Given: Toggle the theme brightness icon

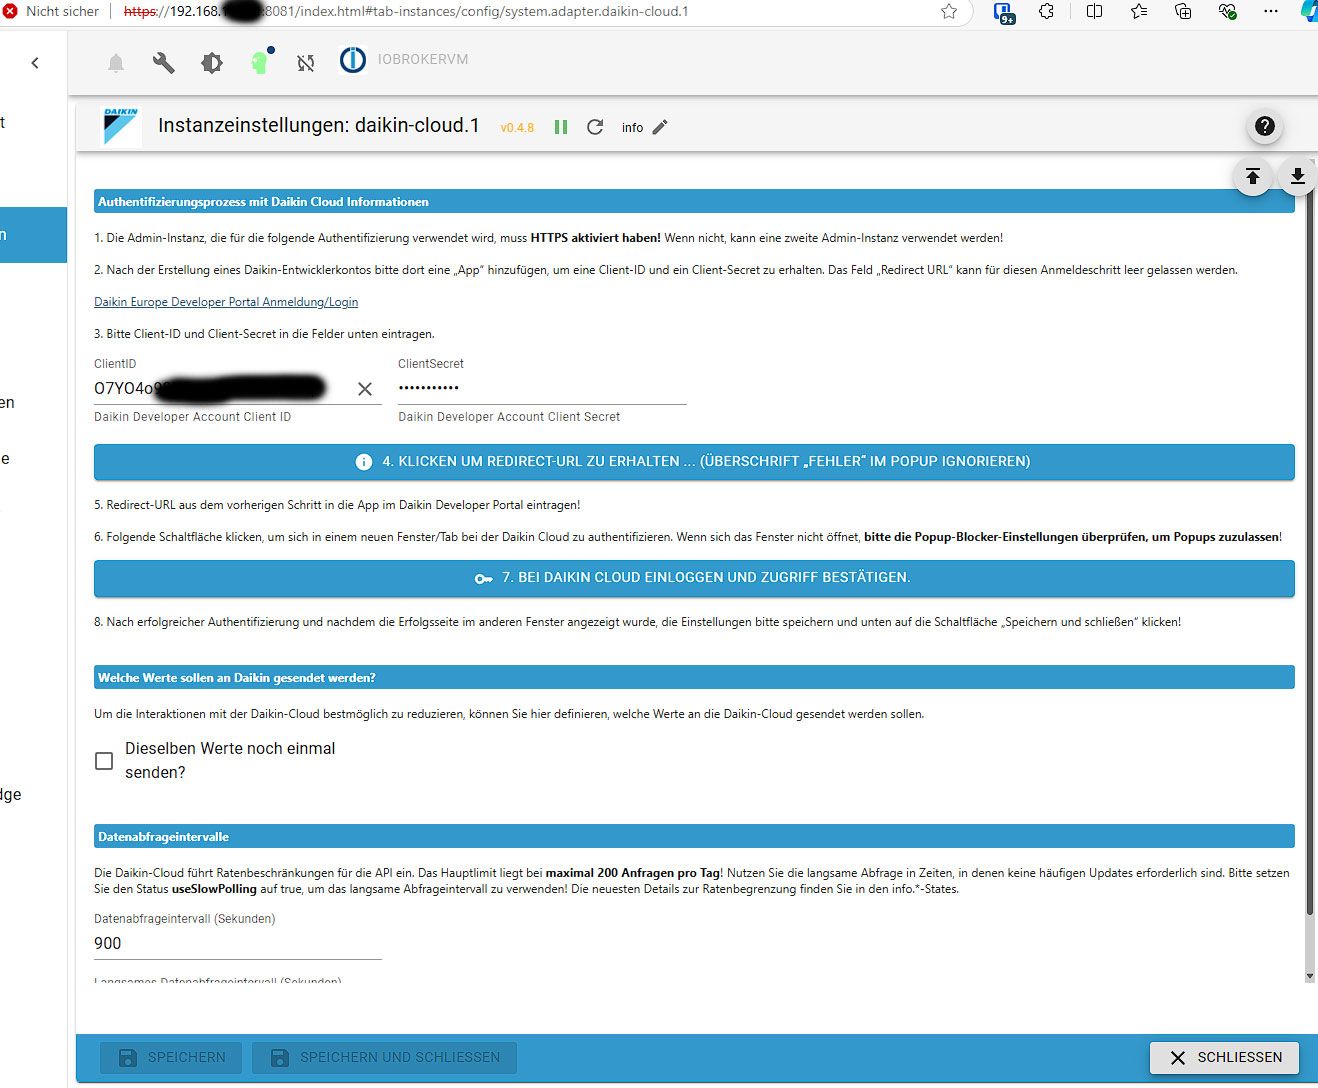Looking at the screenshot, I should coord(212,63).
